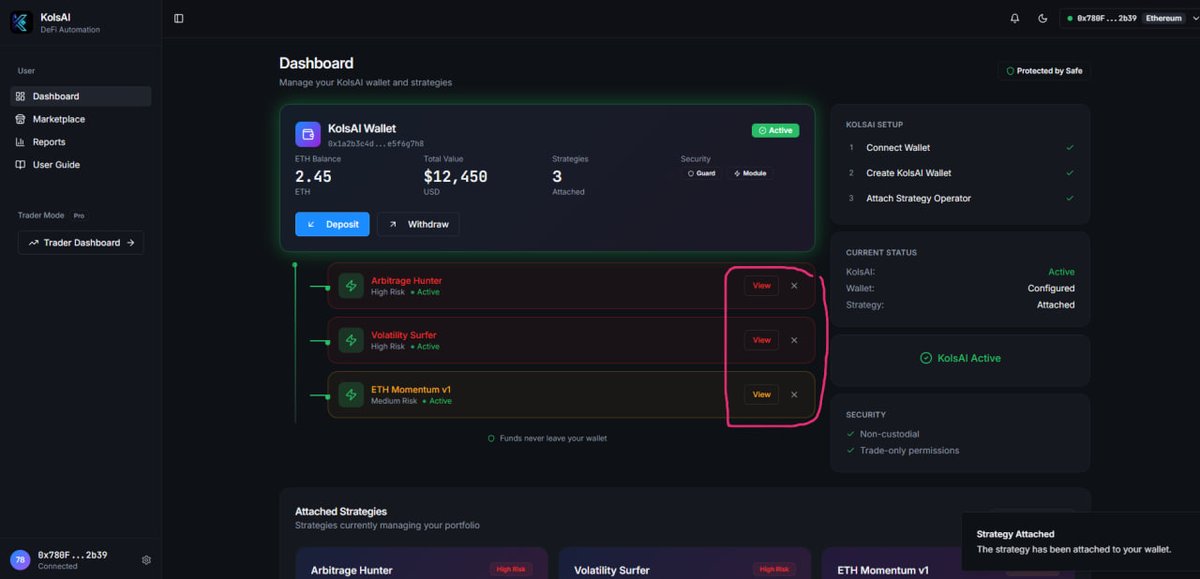Image resolution: width=1200 pixels, height=579 pixels.
Task: Toggle the sidebar collapse icon
Action: pyautogui.click(x=179, y=18)
